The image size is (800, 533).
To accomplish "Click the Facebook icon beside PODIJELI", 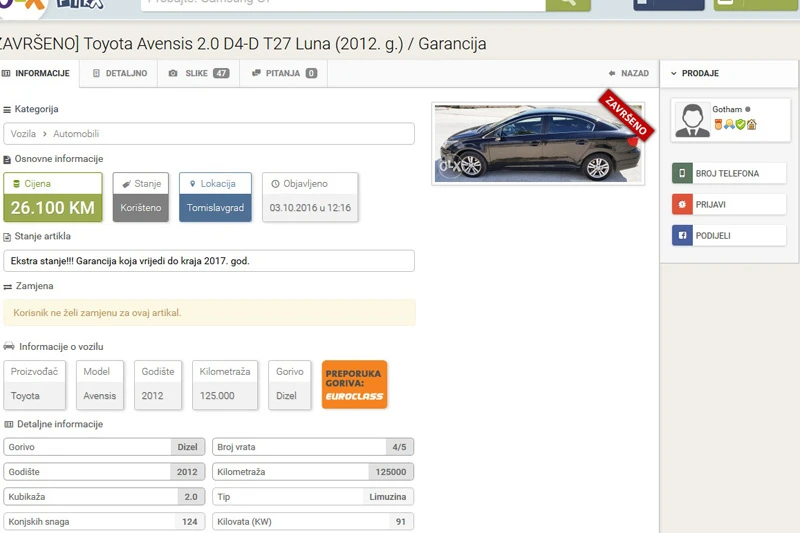I will (682, 236).
